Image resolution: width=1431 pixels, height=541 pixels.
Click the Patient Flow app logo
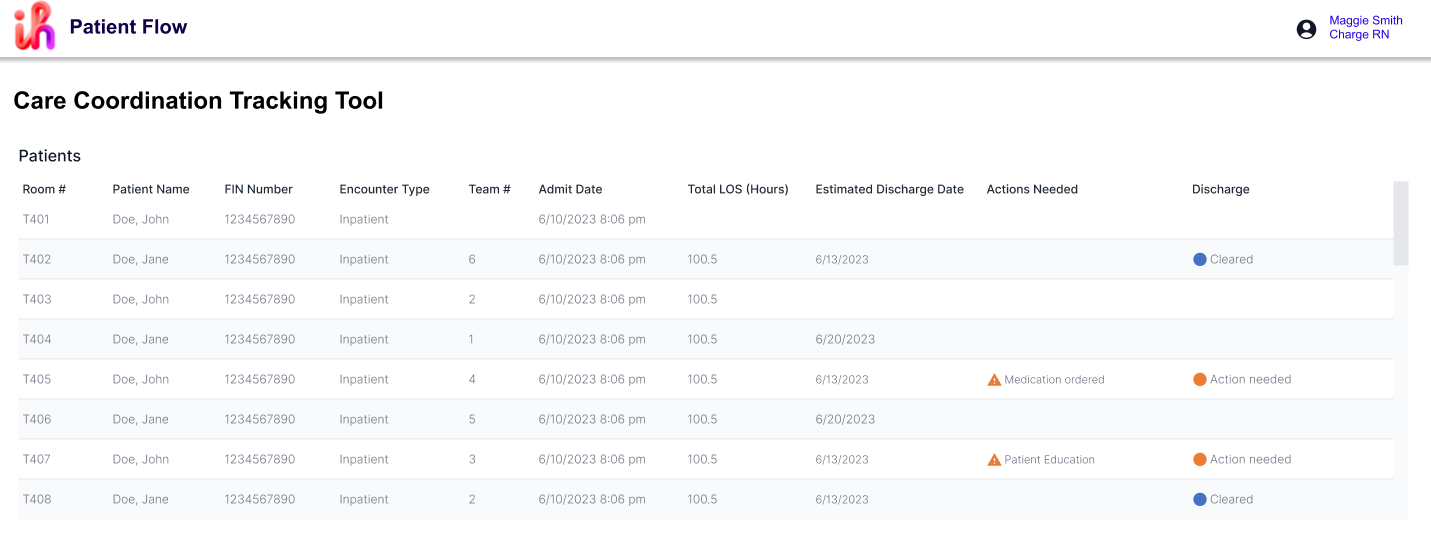35,27
